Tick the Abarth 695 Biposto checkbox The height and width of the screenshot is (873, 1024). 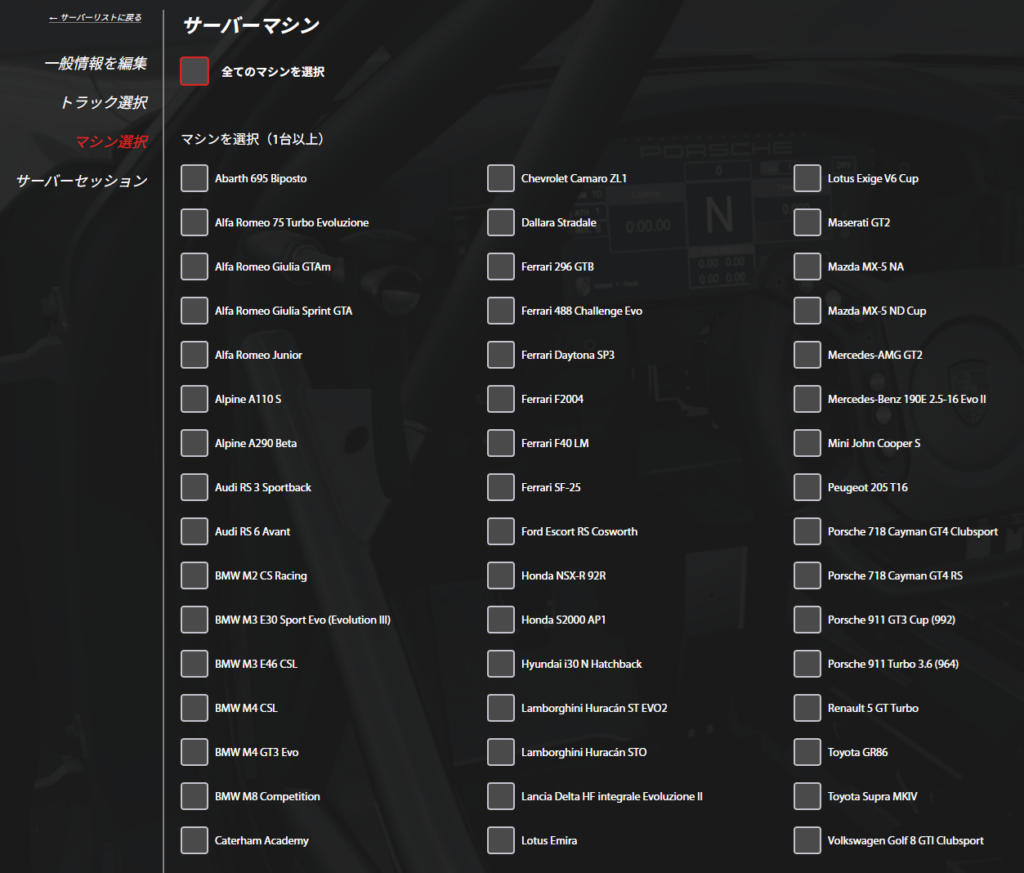tap(194, 178)
